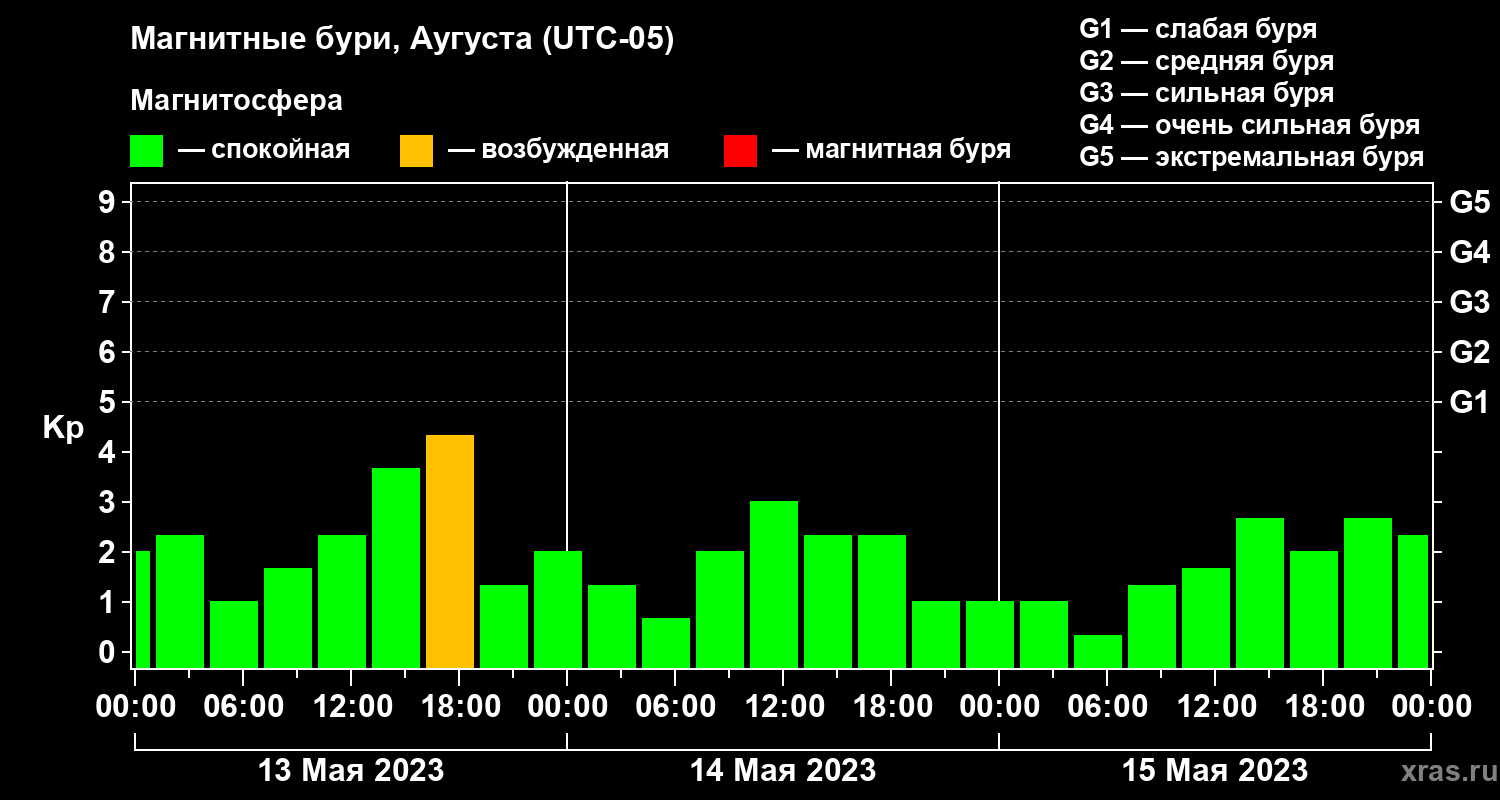Click 'G3 — сильная буря' legend line

coord(1206,93)
